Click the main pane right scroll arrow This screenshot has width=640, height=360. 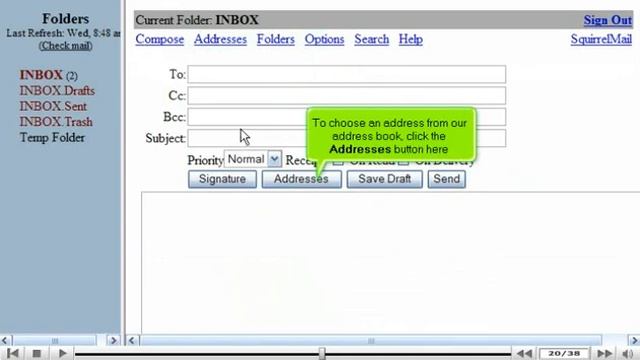(633, 340)
